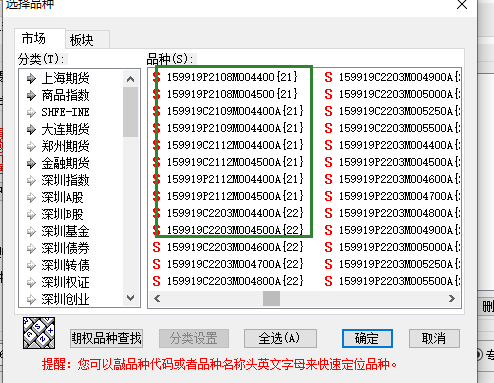Viewport: 494px width, 383px height.
Task: Click instrument list horizontal scrollbar thumb
Action: click(x=271, y=298)
